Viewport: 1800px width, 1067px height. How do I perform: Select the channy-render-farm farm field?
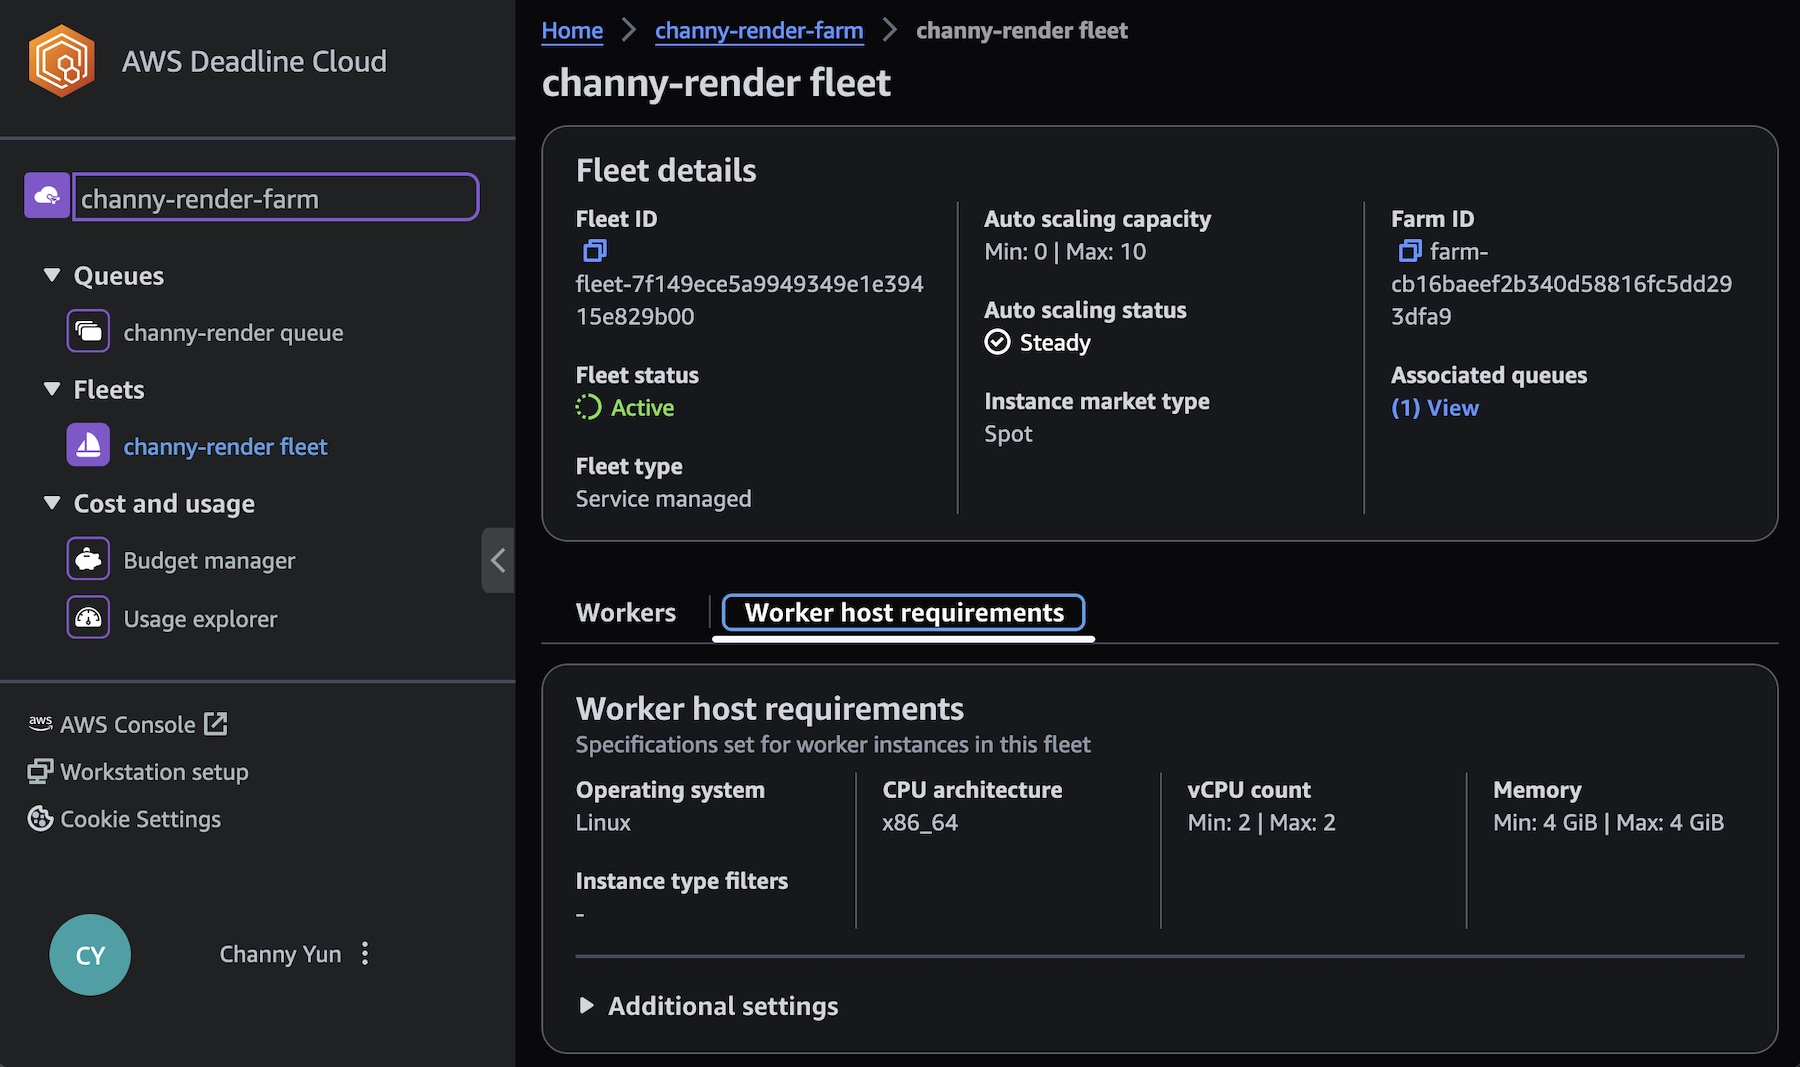[x=276, y=197]
